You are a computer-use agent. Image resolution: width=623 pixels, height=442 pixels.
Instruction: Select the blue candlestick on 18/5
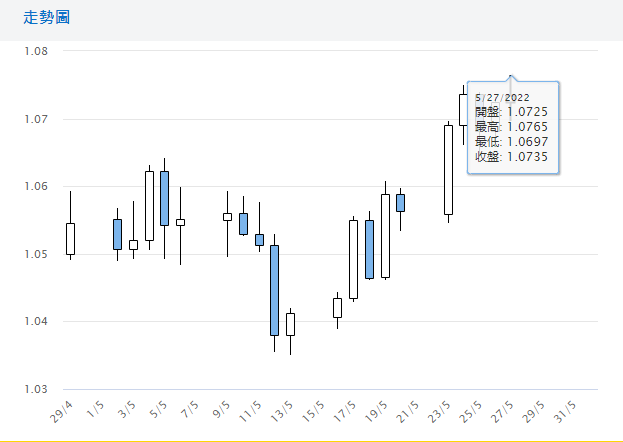click(369, 249)
